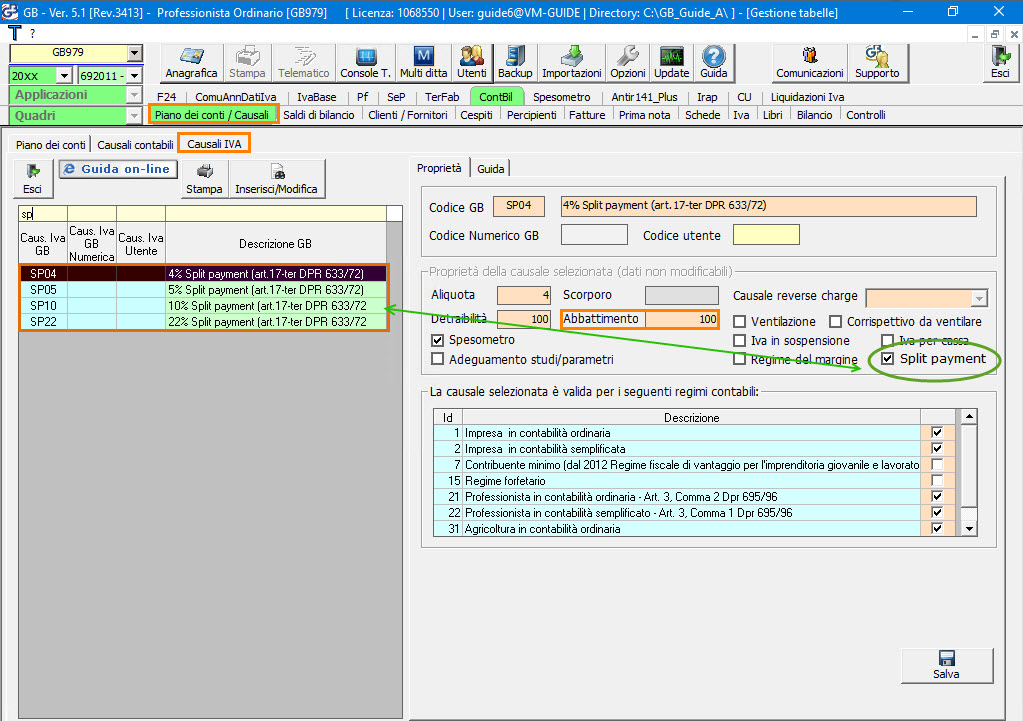
Task: Expand the Causale reverse charge dropdown
Action: 979,297
